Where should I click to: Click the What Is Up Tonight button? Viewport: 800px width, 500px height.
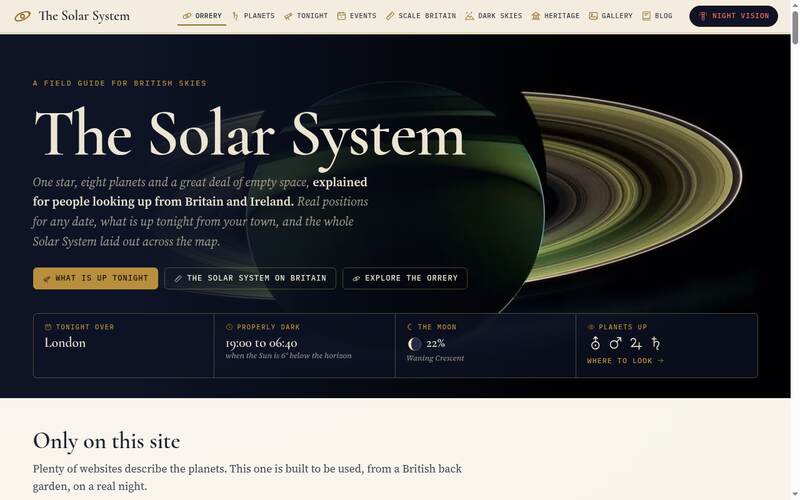[95, 278]
